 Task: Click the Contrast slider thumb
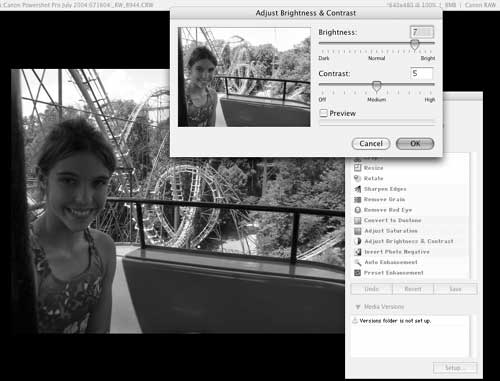(x=376, y=86)
